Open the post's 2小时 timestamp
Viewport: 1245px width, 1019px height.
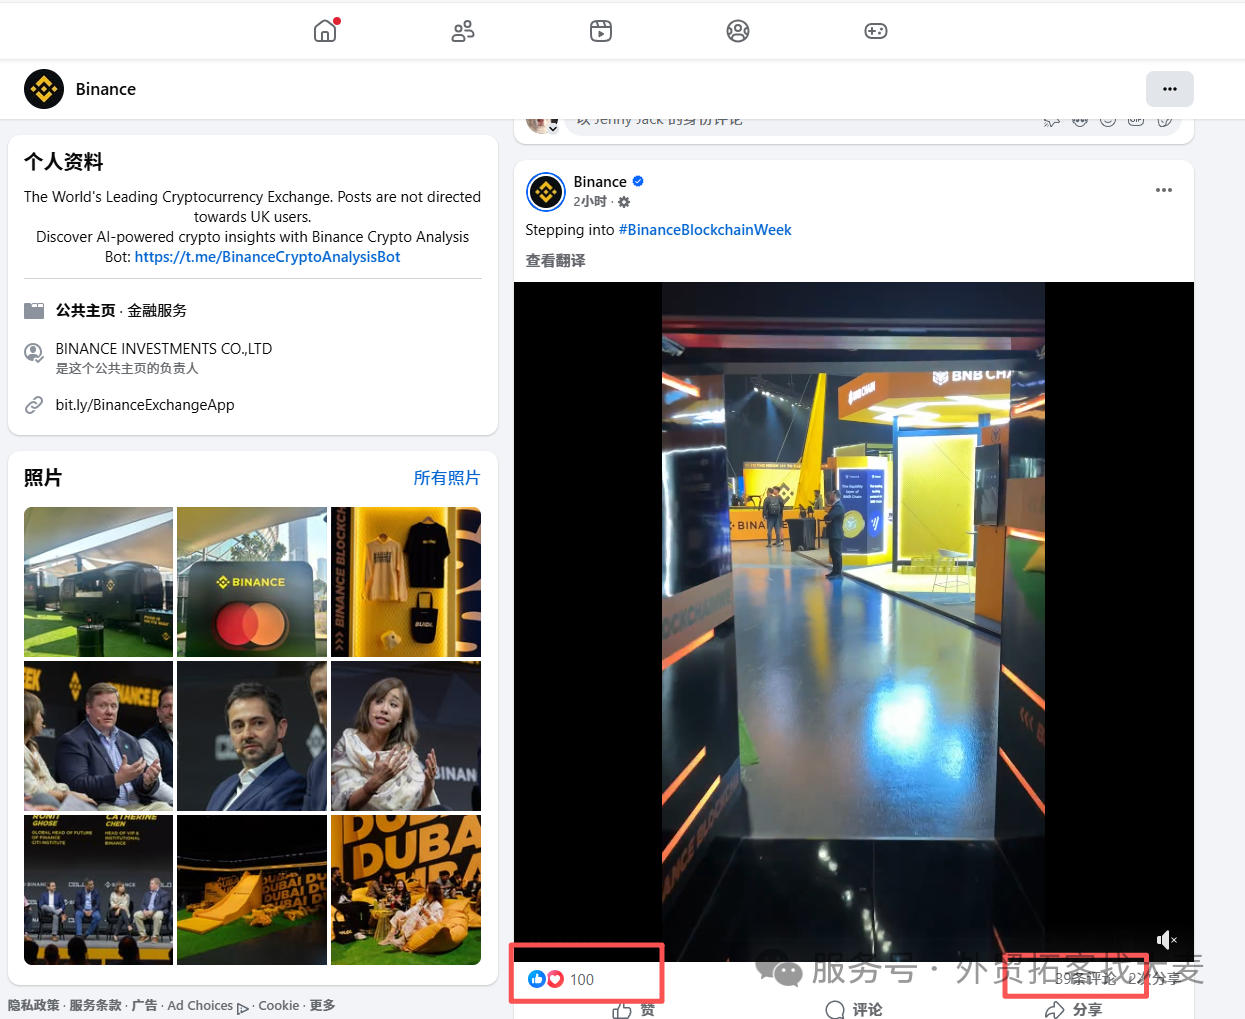[x=590, y=201]
